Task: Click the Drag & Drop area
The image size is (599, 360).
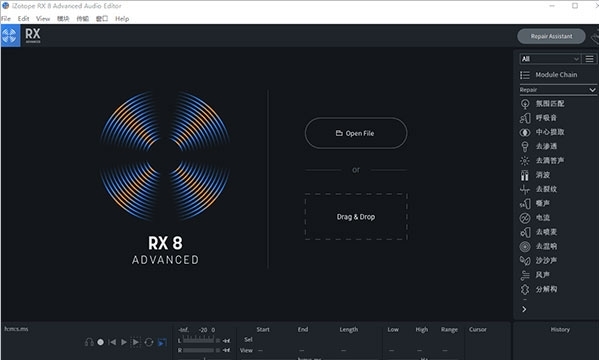Action: pyautogui.click(x=356, y=217)
